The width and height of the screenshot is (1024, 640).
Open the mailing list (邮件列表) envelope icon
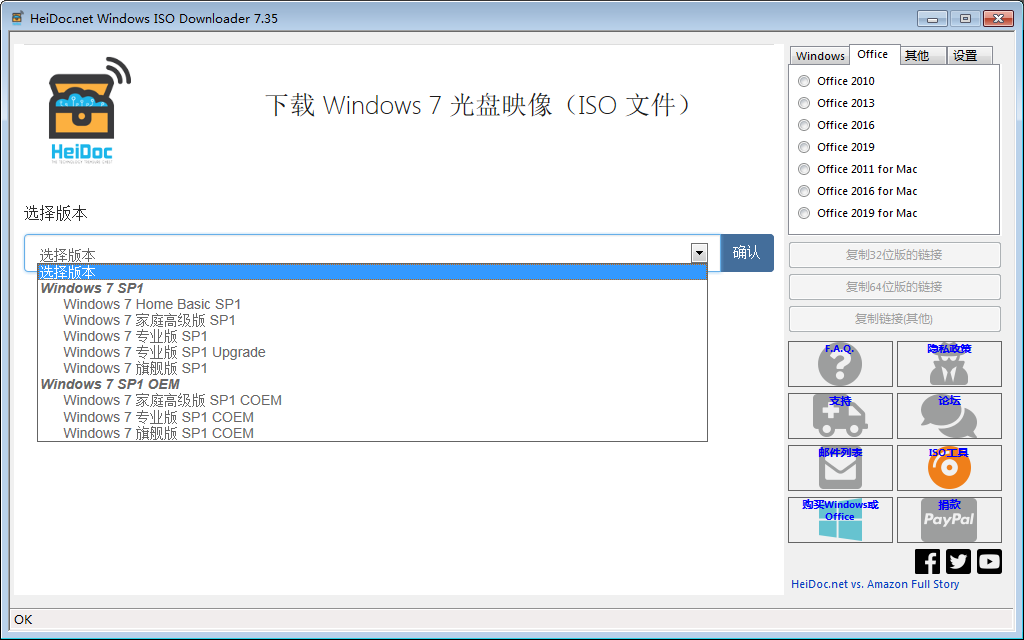840,468
